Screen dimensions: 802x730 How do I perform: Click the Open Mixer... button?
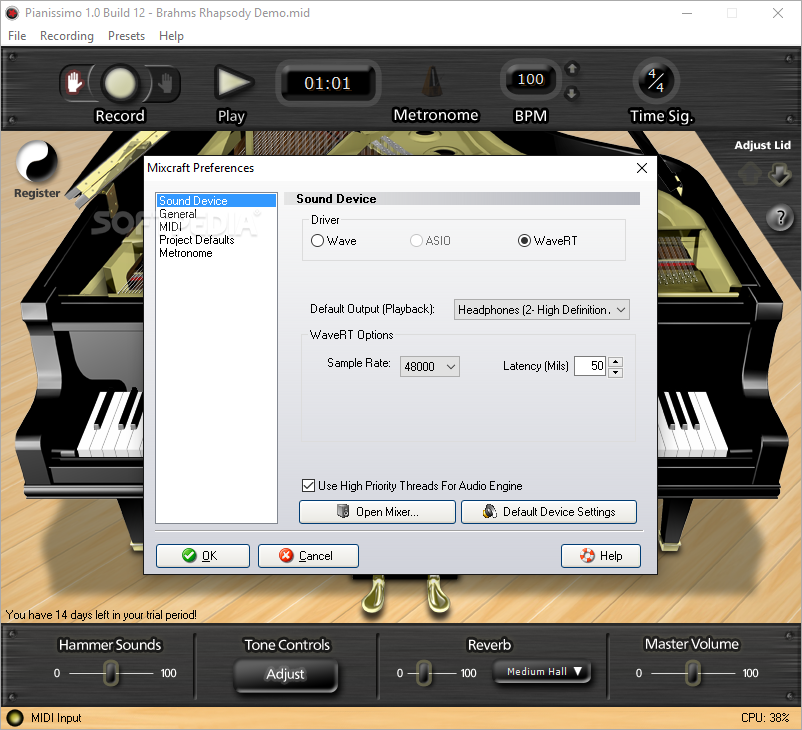pyautogui.click(x=377, y=512)
